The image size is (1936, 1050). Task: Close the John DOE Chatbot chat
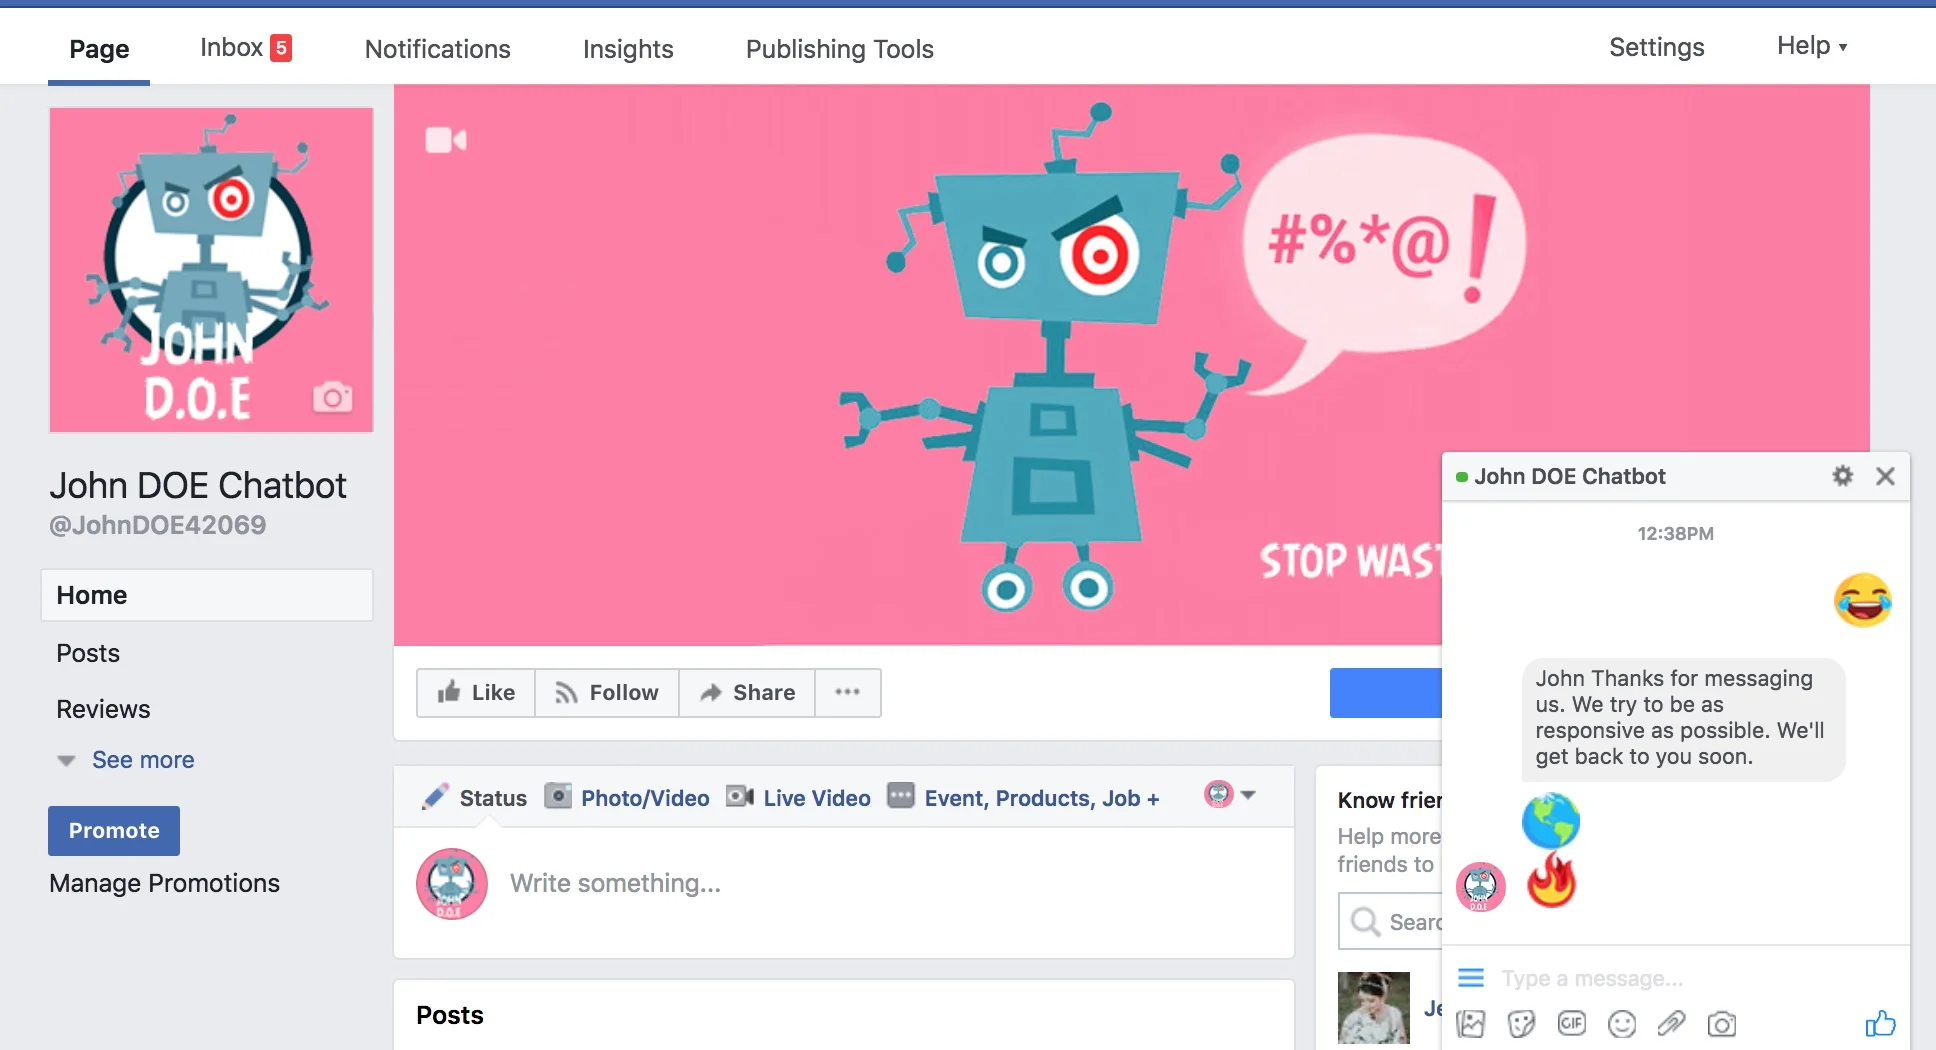[1885, 476]
